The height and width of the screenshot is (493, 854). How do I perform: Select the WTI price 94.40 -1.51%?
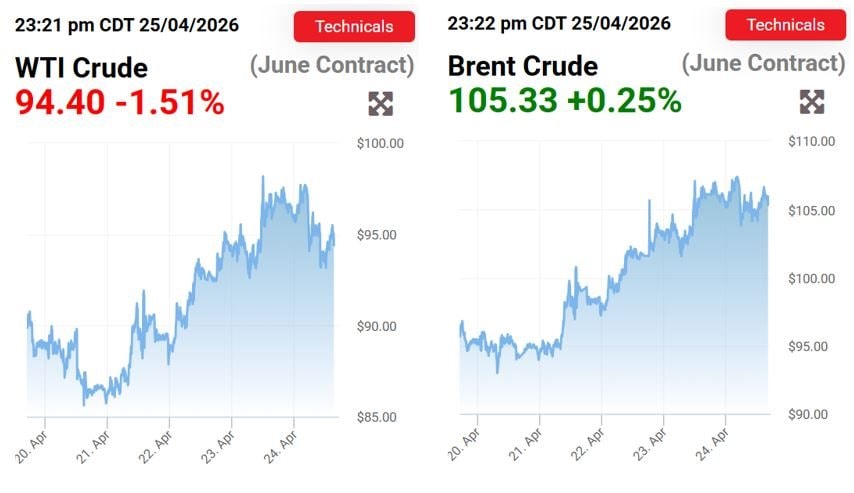(119, 101)
